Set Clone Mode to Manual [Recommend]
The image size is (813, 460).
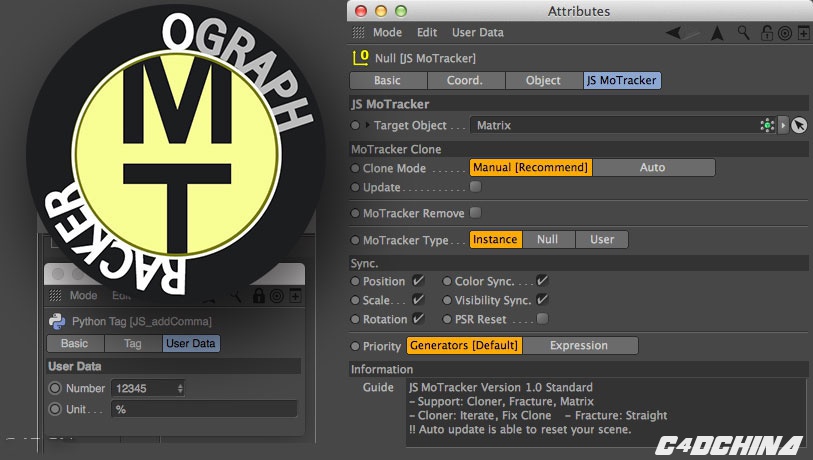[x=530, y=168]
